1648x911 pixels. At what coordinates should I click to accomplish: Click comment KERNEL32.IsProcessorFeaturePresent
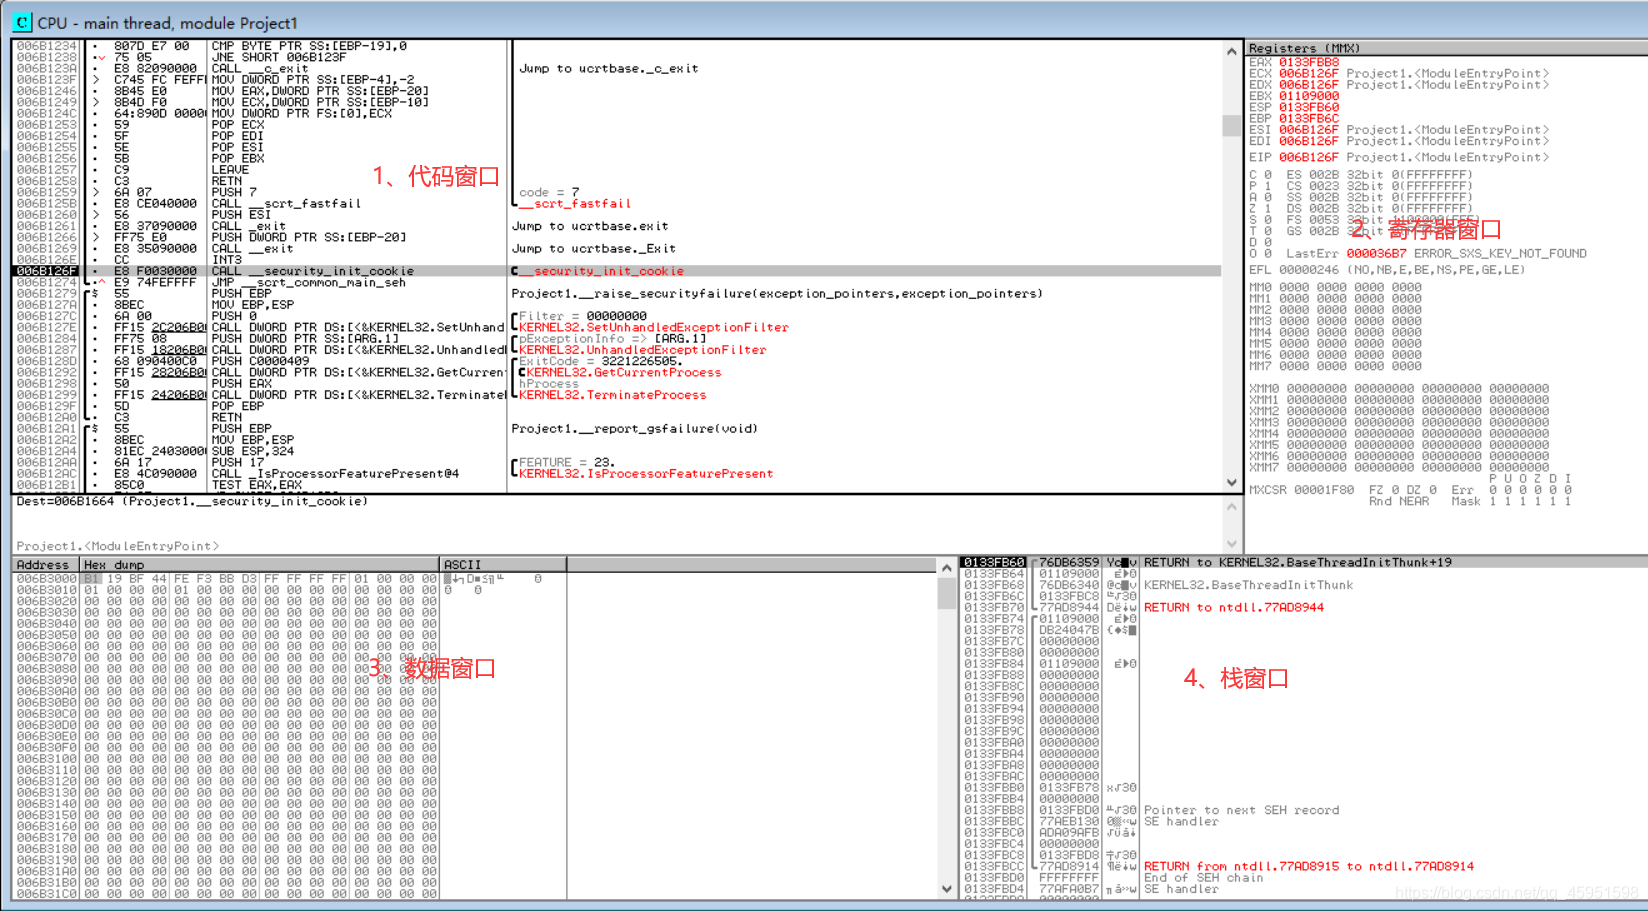coord(646,474)
